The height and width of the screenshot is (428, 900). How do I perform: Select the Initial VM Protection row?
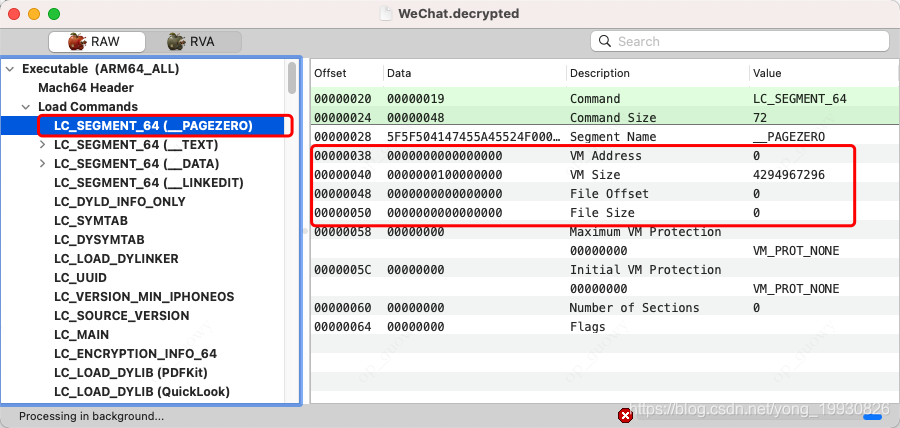(x=605, y=269)
